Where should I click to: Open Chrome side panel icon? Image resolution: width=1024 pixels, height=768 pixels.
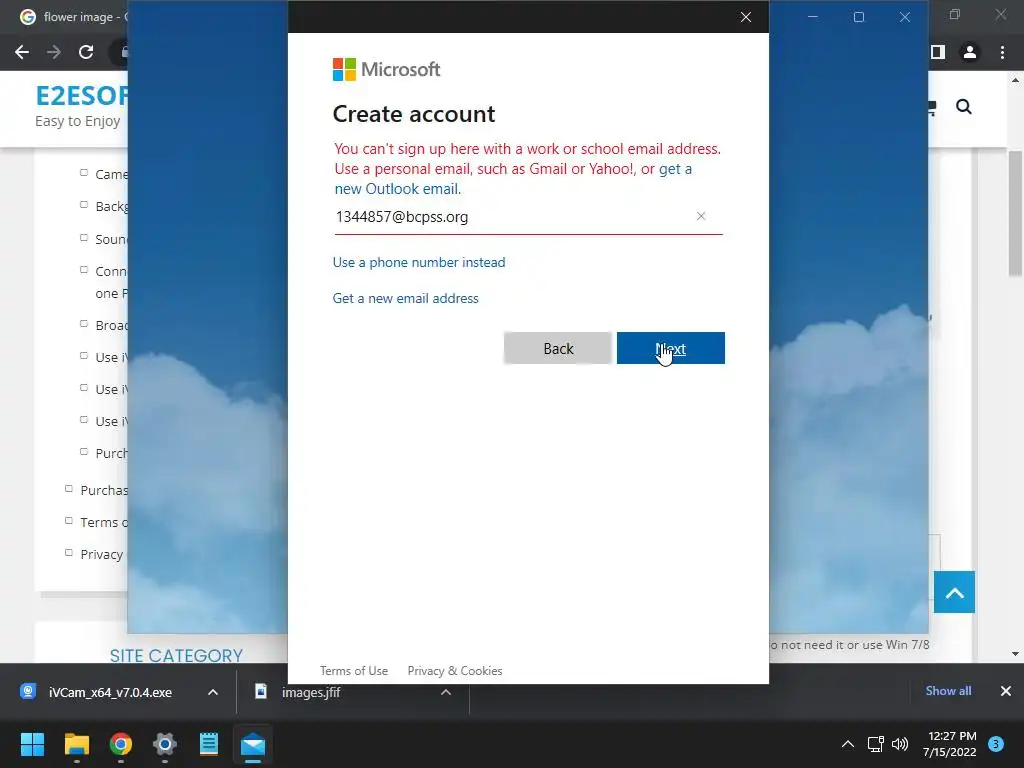click(x=938, y=52)
